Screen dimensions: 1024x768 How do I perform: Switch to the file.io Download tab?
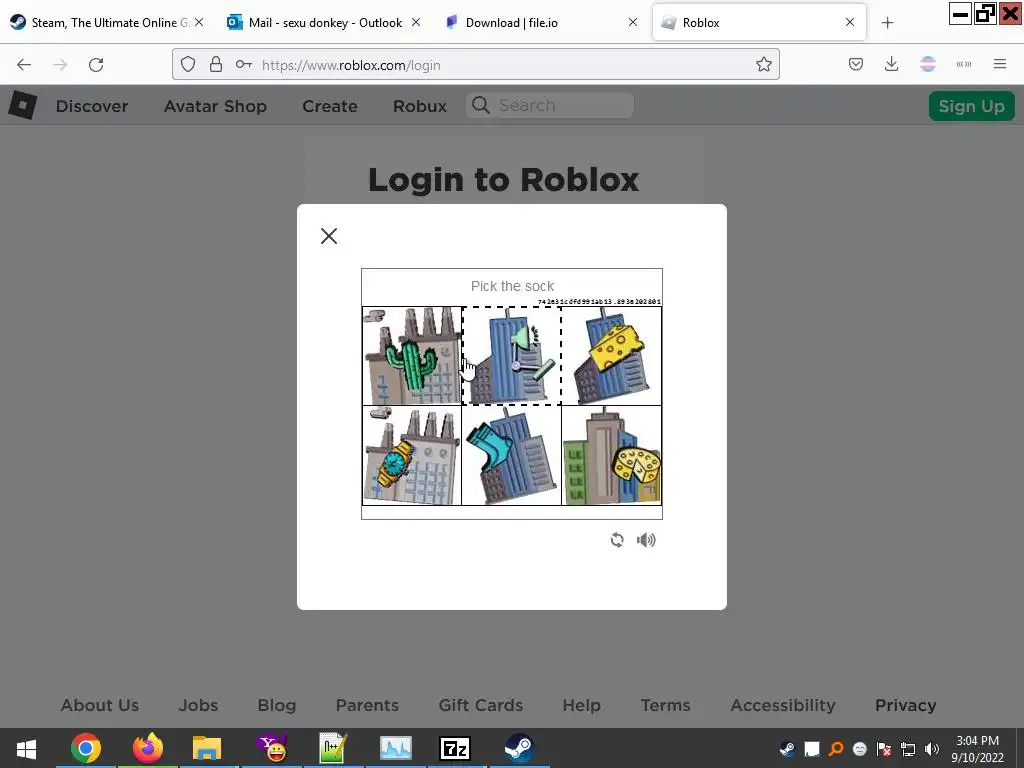(x=542, y=23)
